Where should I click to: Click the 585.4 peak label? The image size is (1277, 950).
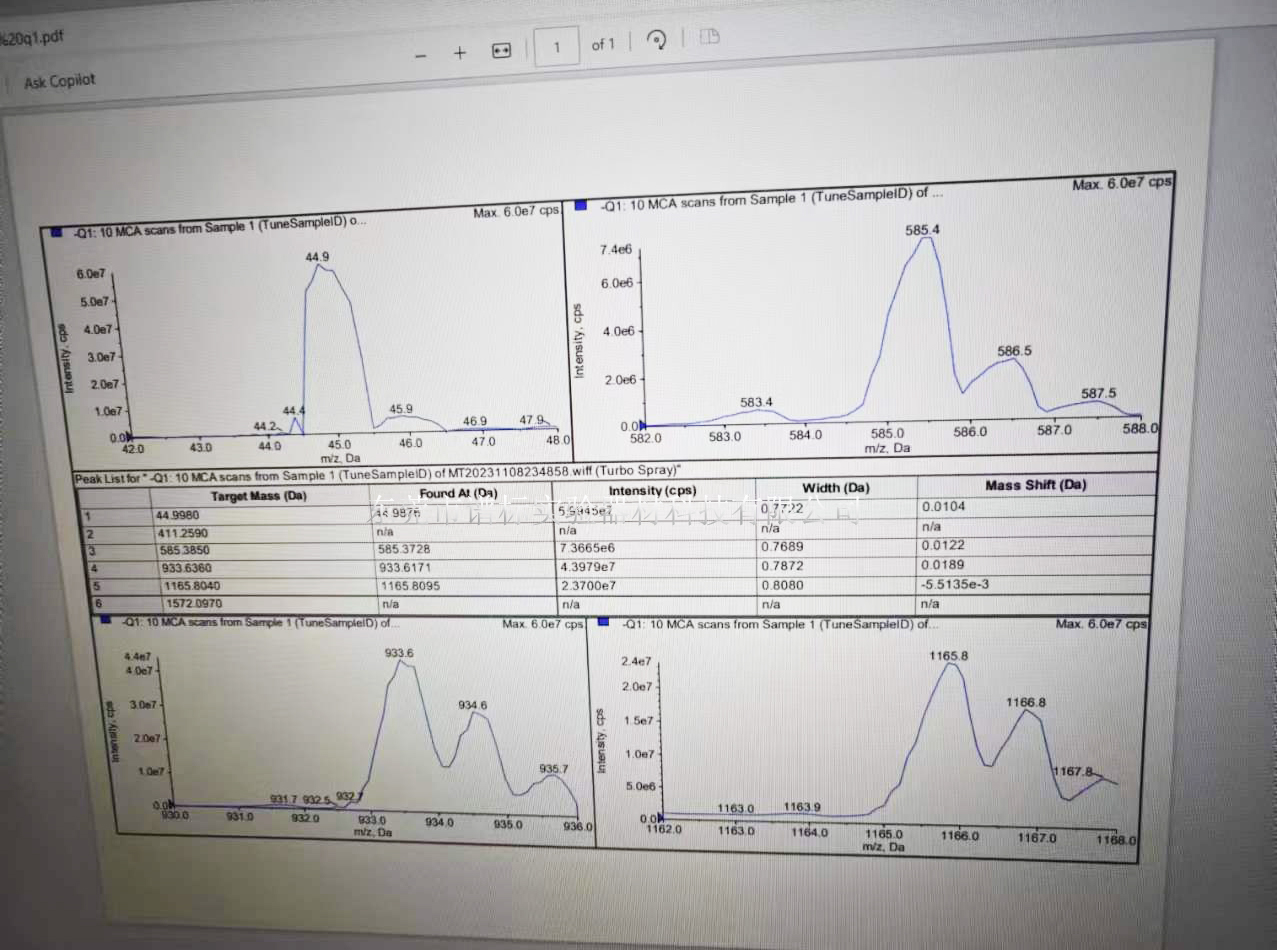click(x=922, y=230)
